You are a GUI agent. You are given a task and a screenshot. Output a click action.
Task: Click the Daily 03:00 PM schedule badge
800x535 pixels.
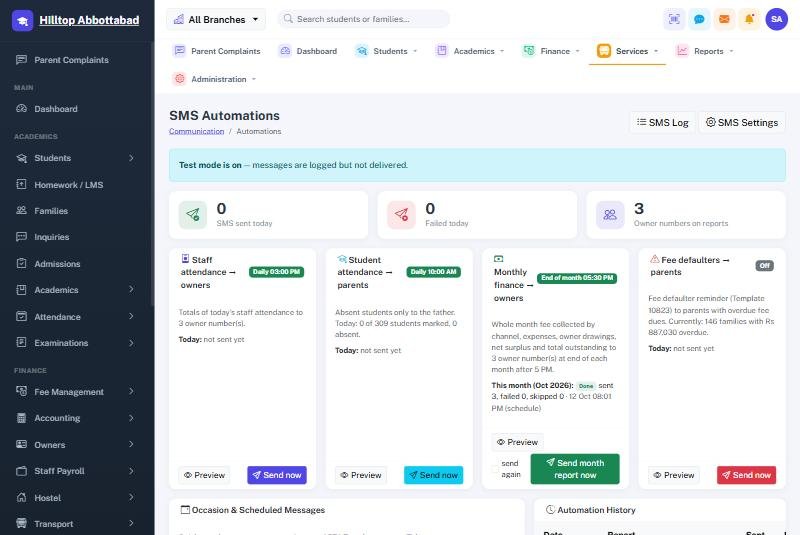click(277, 272)
